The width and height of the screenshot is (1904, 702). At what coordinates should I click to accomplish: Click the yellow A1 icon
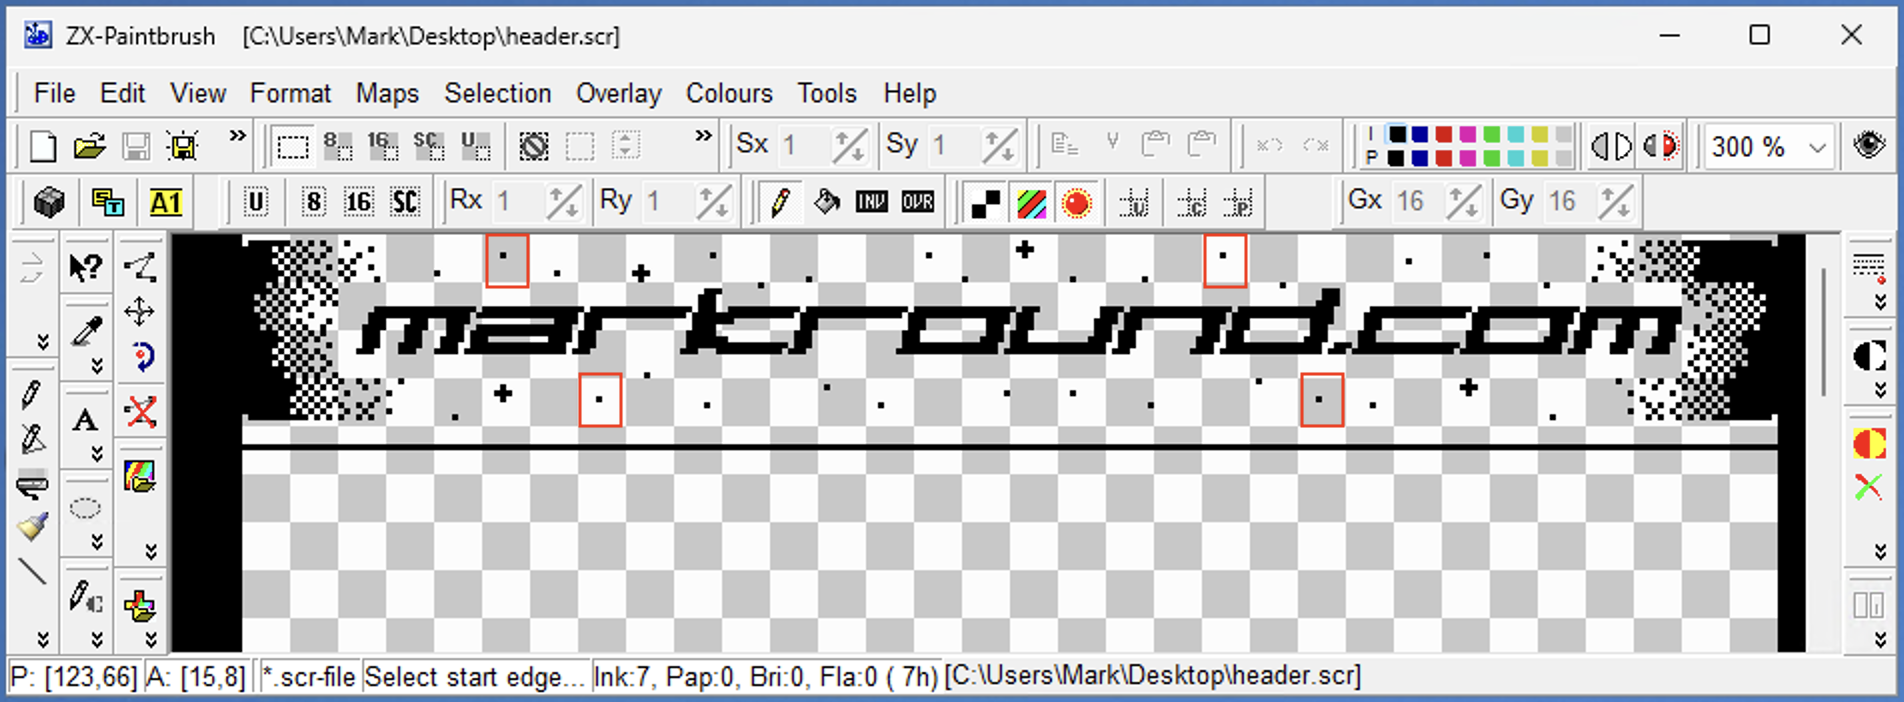[x=165, y=203]
